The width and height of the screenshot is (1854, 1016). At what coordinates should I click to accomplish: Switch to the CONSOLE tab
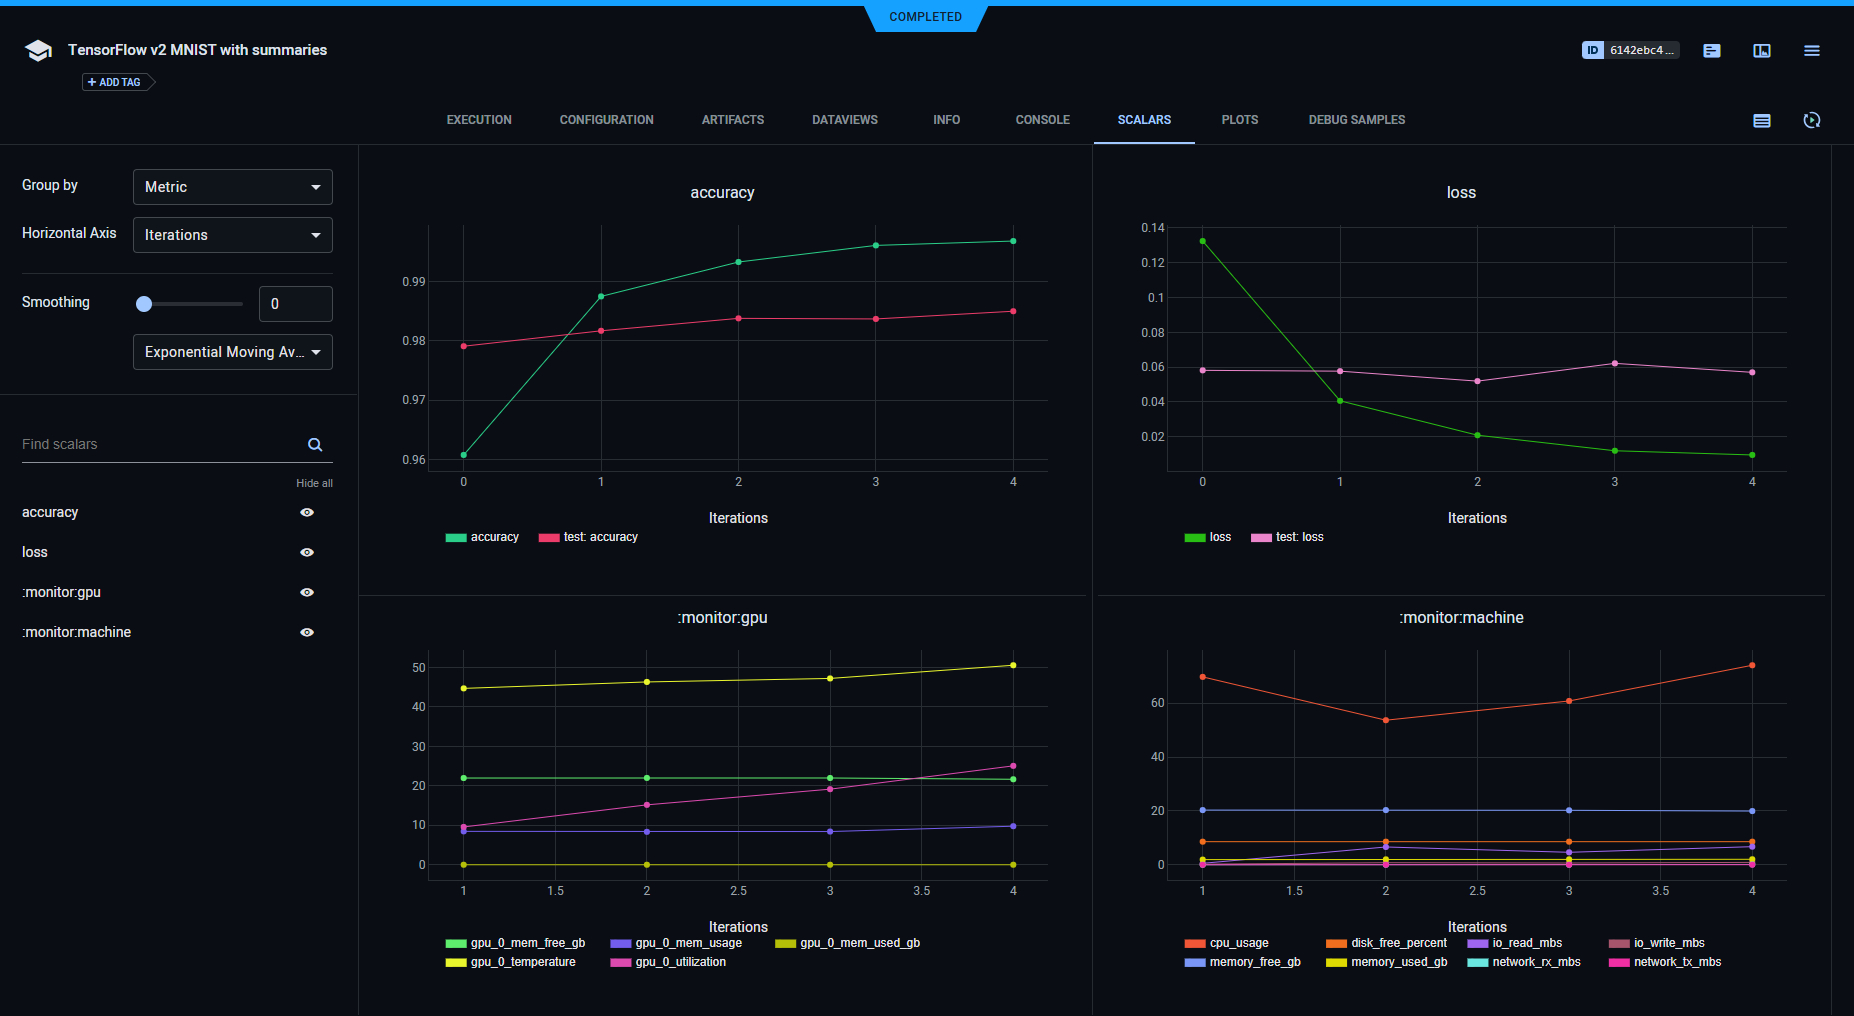coord(1042,120)
